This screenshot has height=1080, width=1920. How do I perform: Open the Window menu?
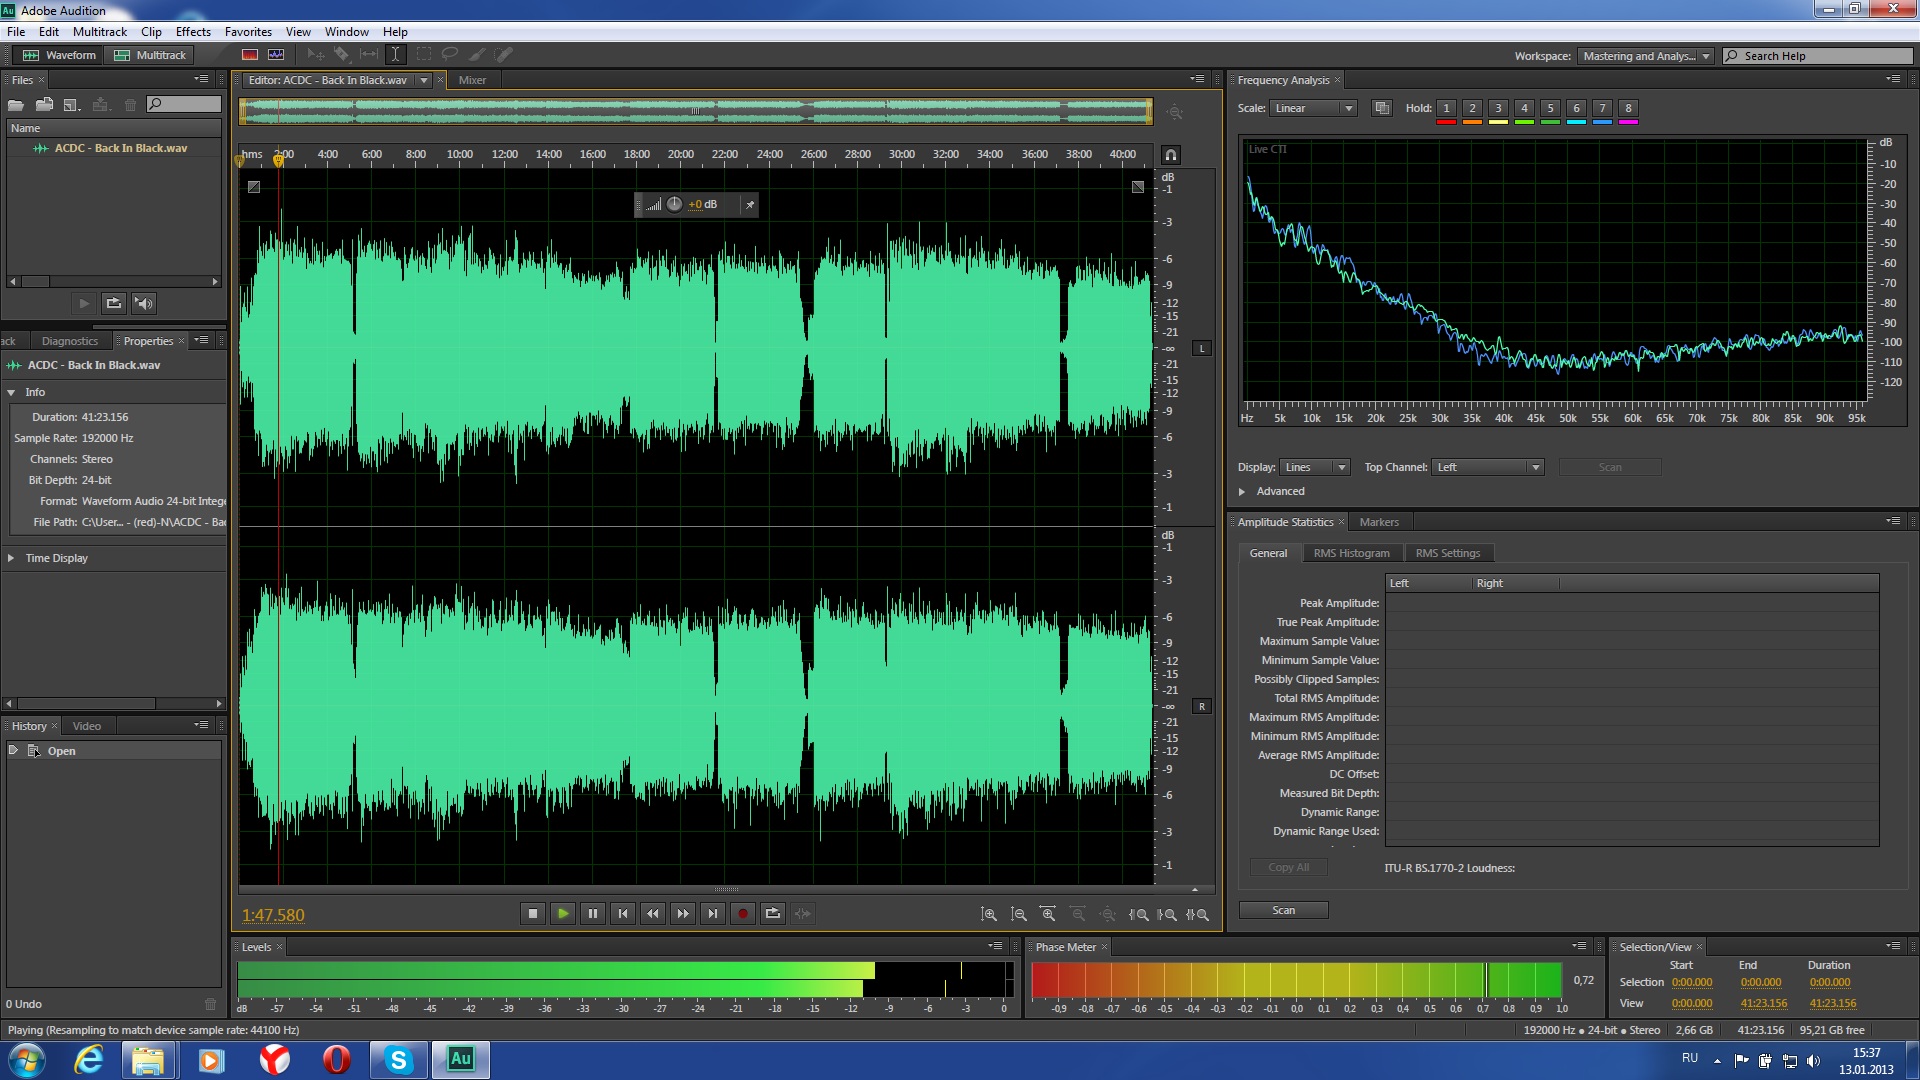(346, 32)
